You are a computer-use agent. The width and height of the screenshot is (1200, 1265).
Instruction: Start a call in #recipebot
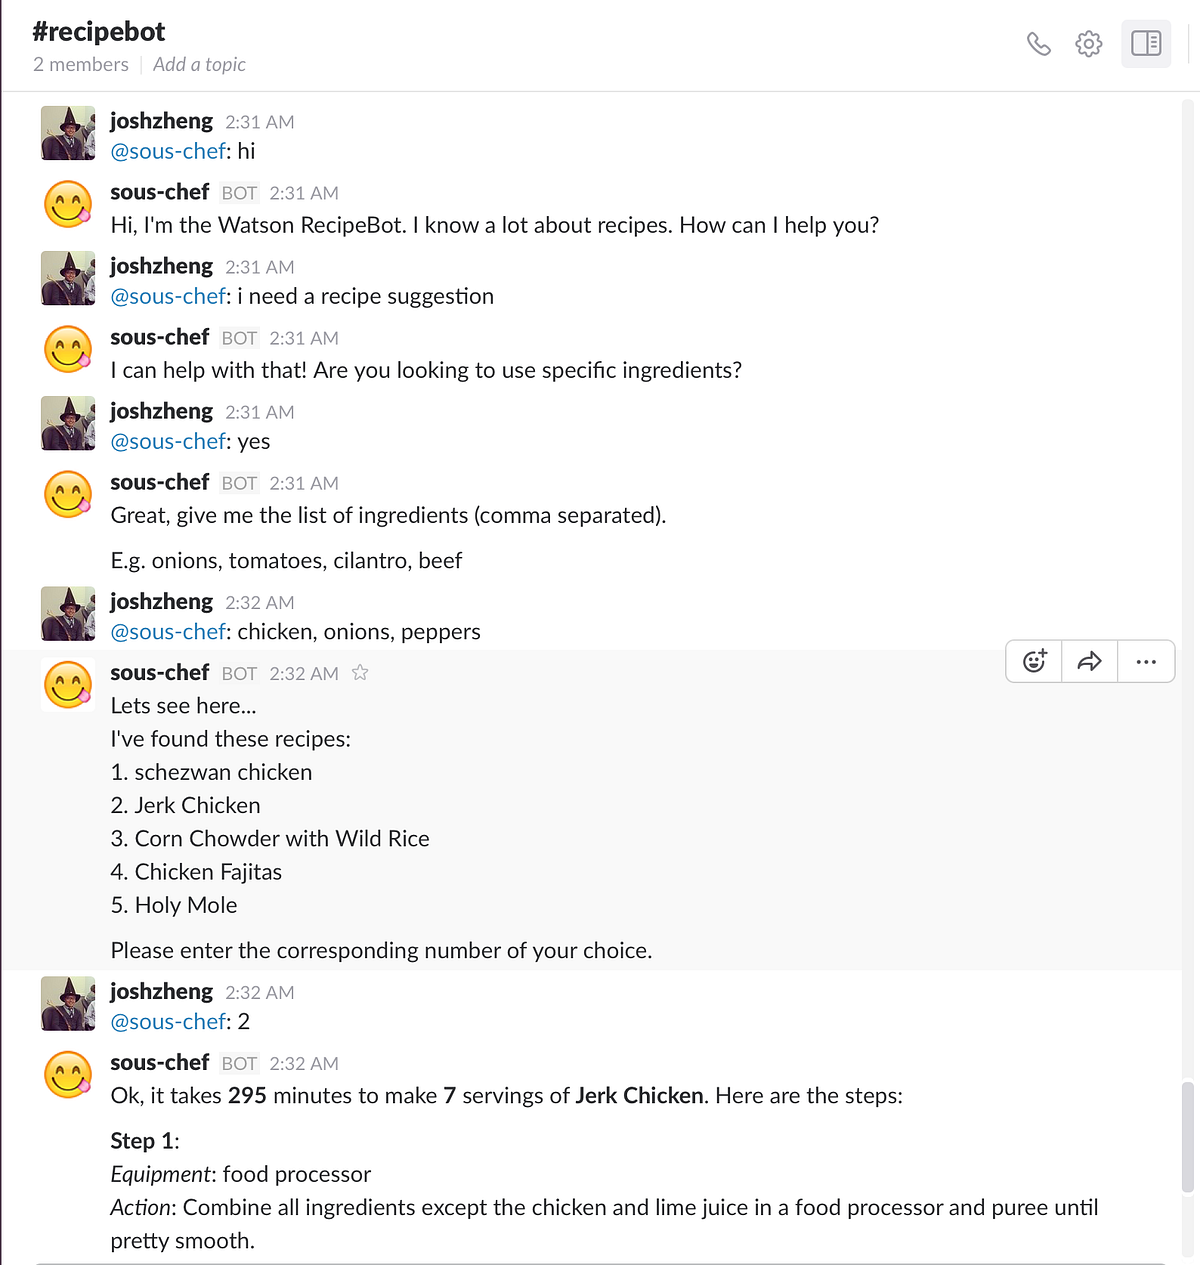1039,44
